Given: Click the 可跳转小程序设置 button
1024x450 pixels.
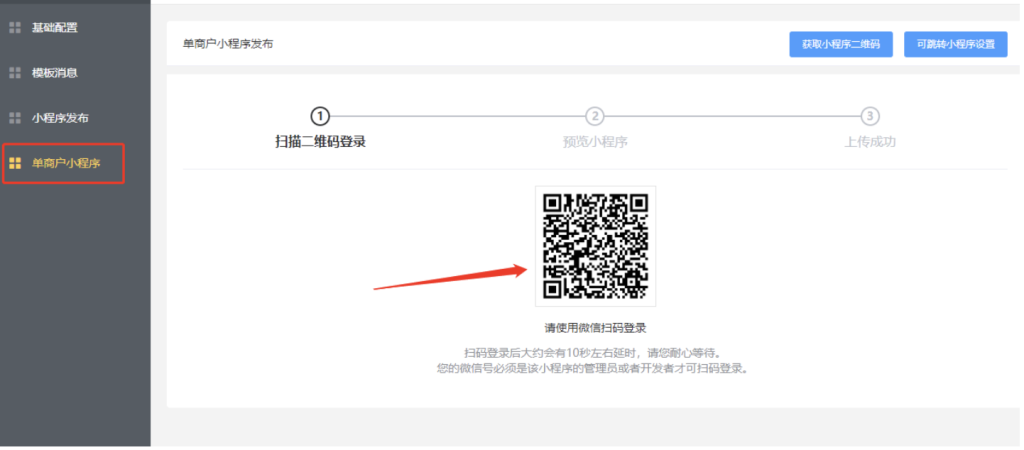Looking at the screenshot, I should (x=955, y=44).
